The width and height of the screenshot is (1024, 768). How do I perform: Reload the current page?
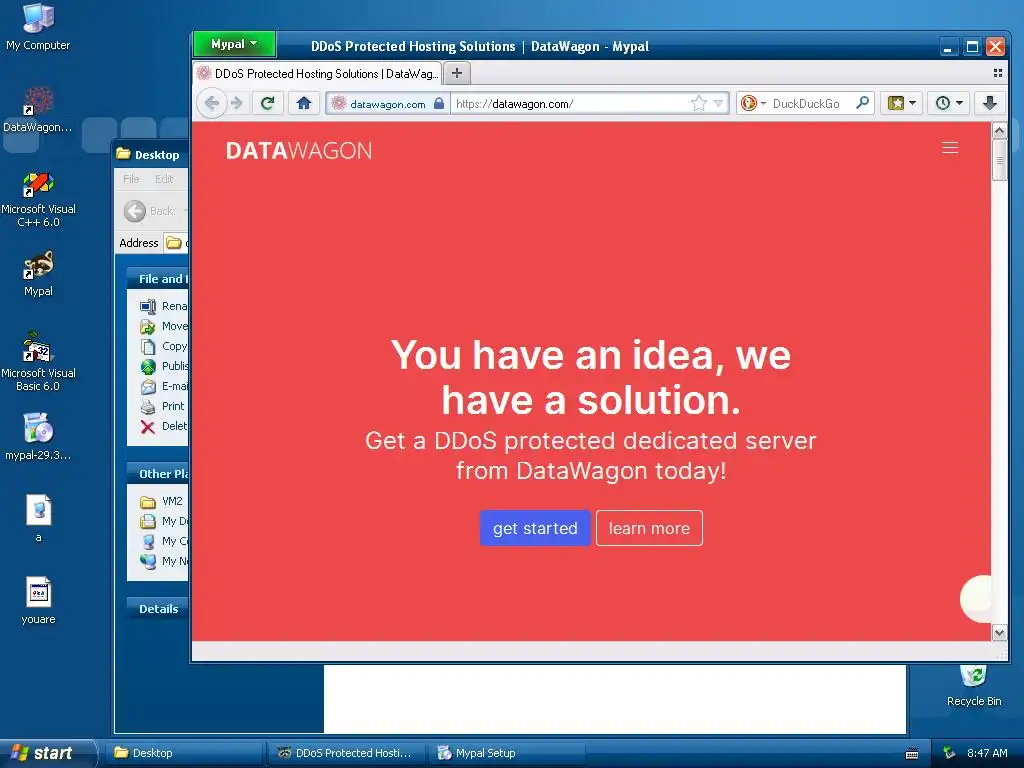[267, 103]
